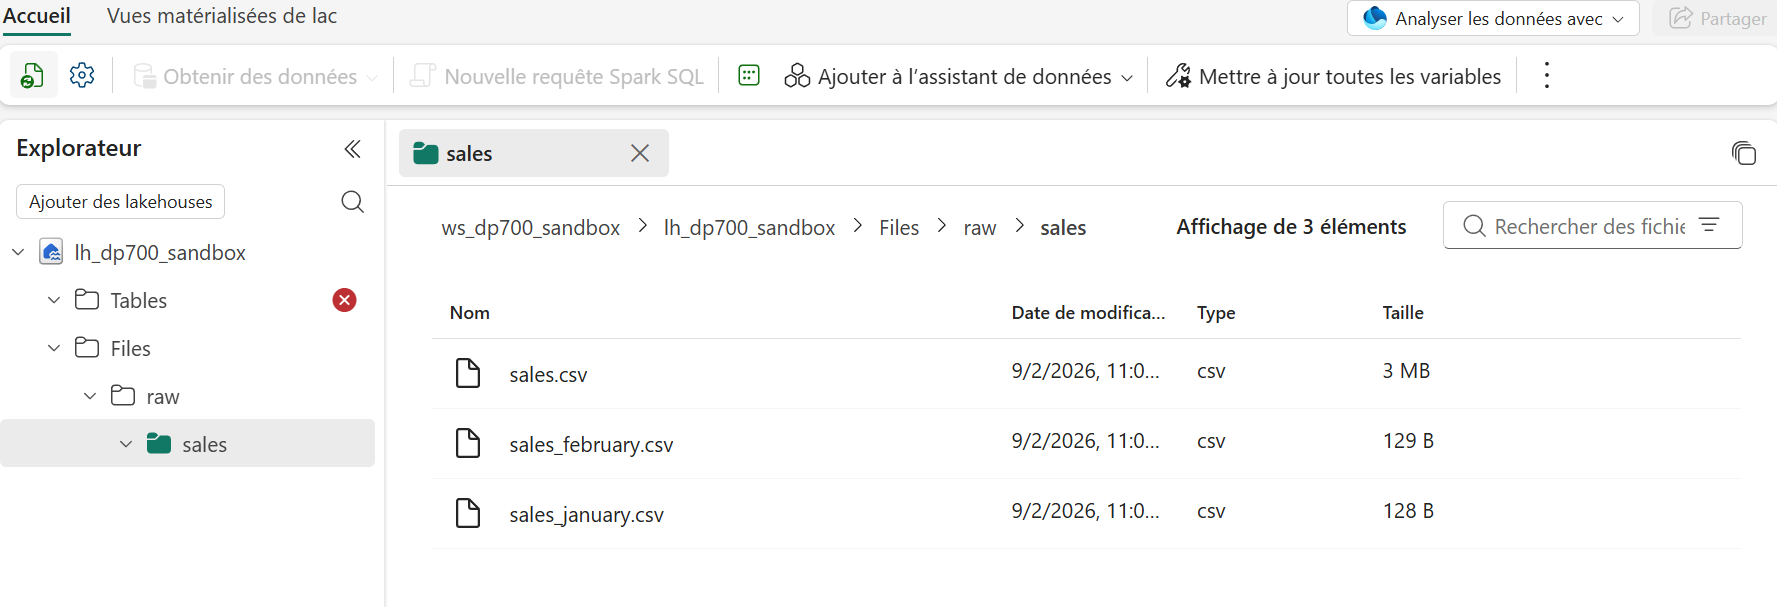
Task: Sort by the Taille column header
Action: coord(1403,313)
